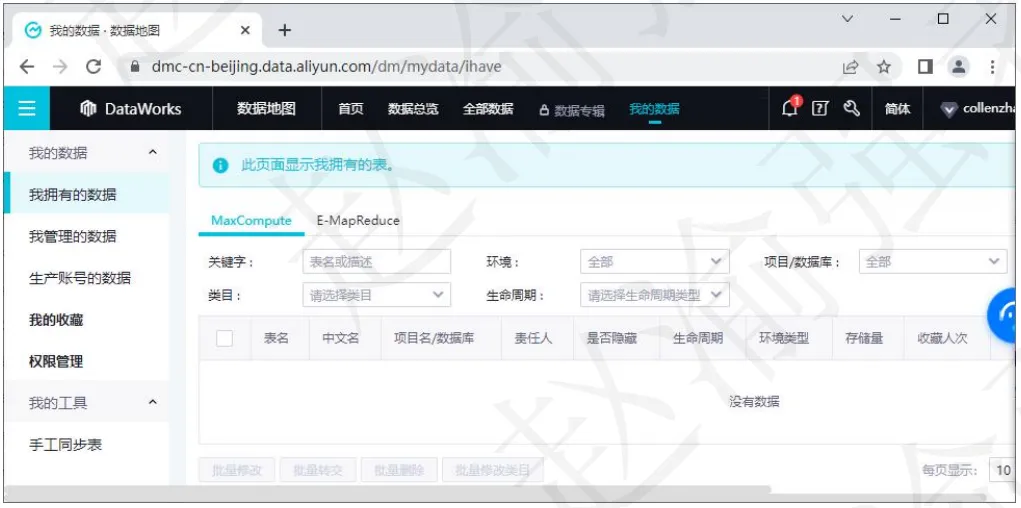
Task: Open the 环境 dropdown
Action: [654, 262]
